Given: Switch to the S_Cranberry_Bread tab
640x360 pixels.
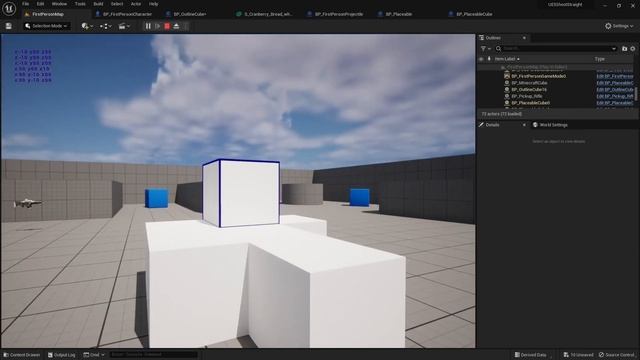Looking at the screenshot, I should (268, 14).
